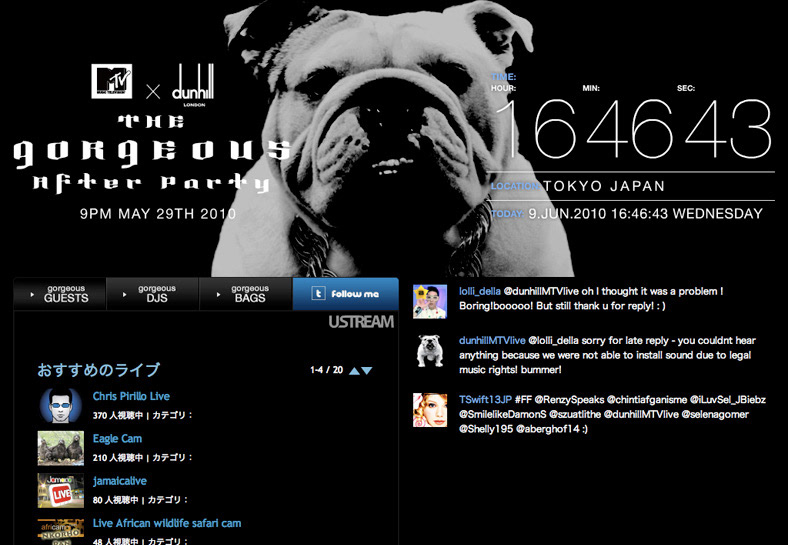Open Live African wildlife safari cam link
Screen dimensions: 788x545
[167, 523]
